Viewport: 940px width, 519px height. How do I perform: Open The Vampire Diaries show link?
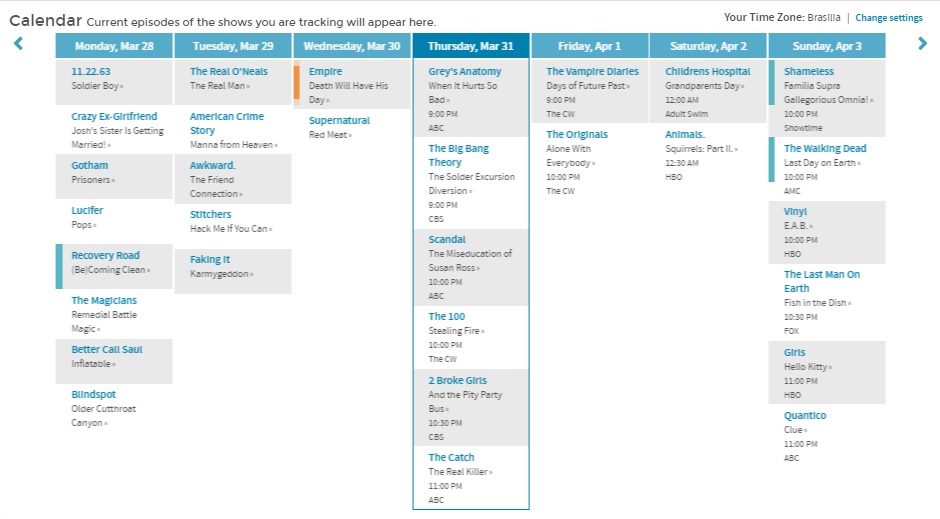click(x=592, y=72)
